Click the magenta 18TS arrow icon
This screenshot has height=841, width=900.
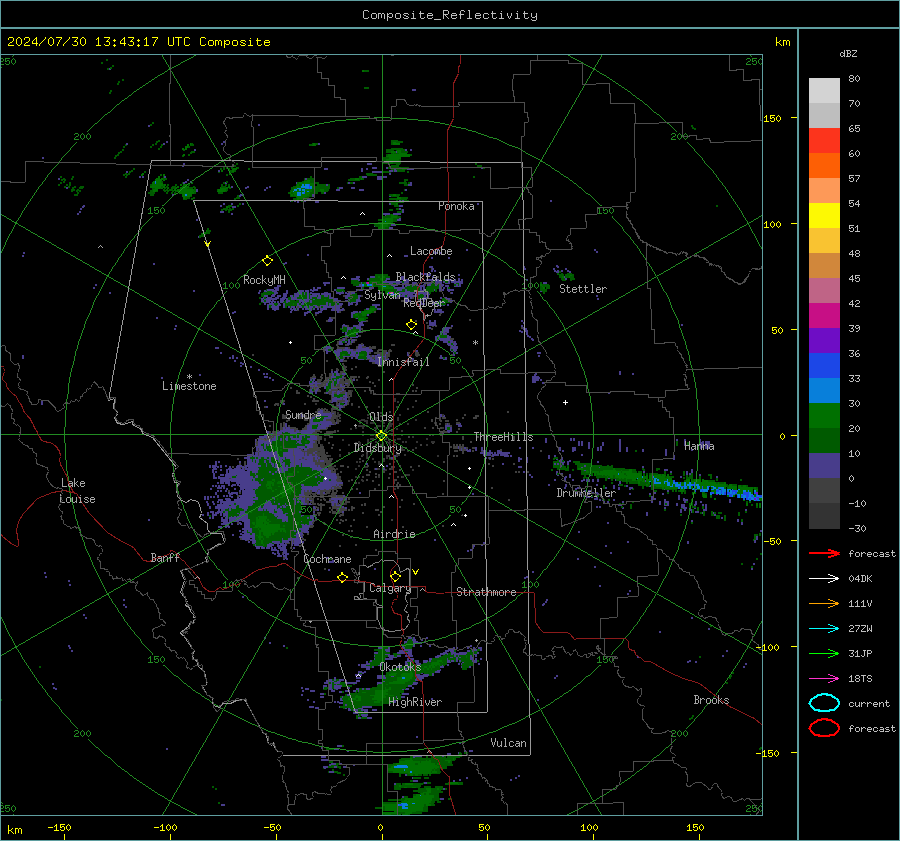click(x=824, y=679)
